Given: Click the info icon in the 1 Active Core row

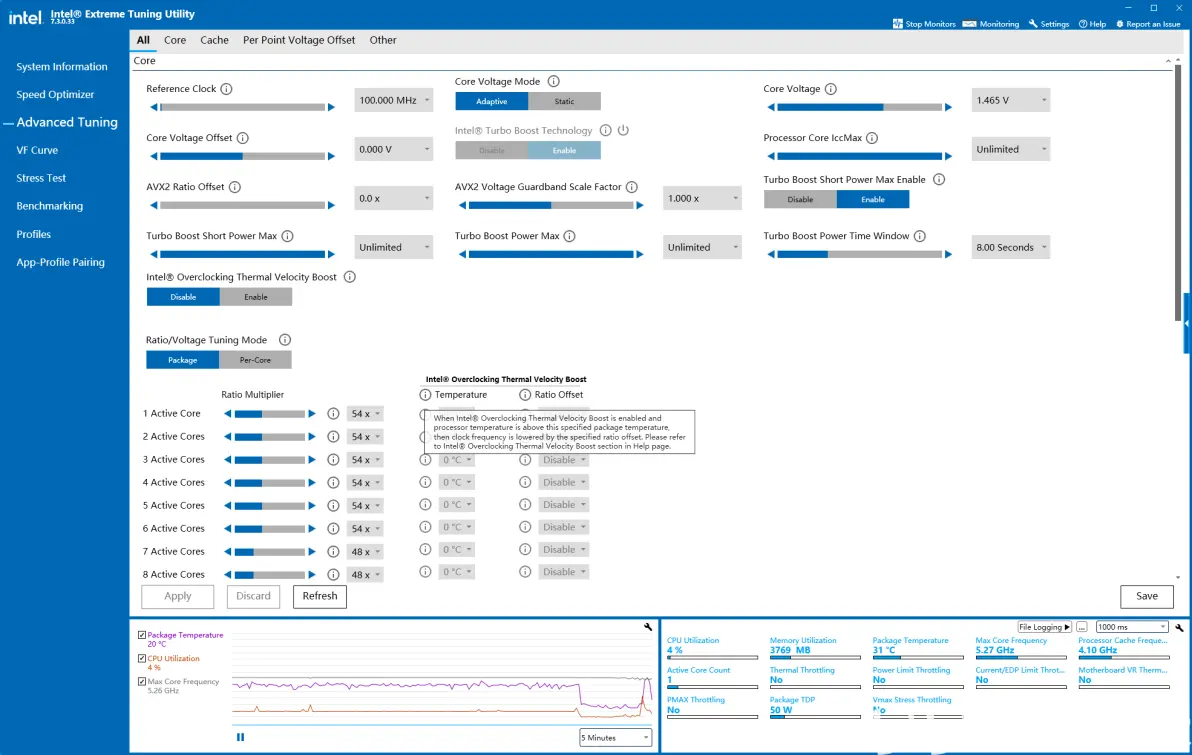Looking at the screenshot, I should coord(333,414).
